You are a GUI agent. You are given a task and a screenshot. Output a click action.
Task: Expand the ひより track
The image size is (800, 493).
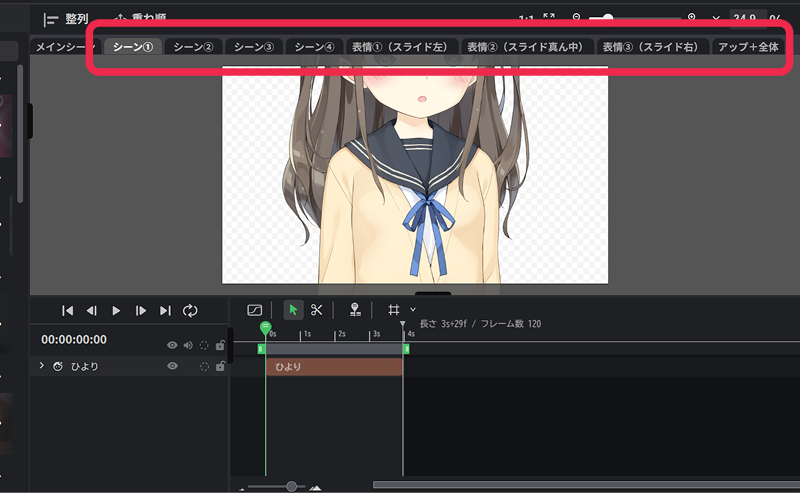[41, 367]
